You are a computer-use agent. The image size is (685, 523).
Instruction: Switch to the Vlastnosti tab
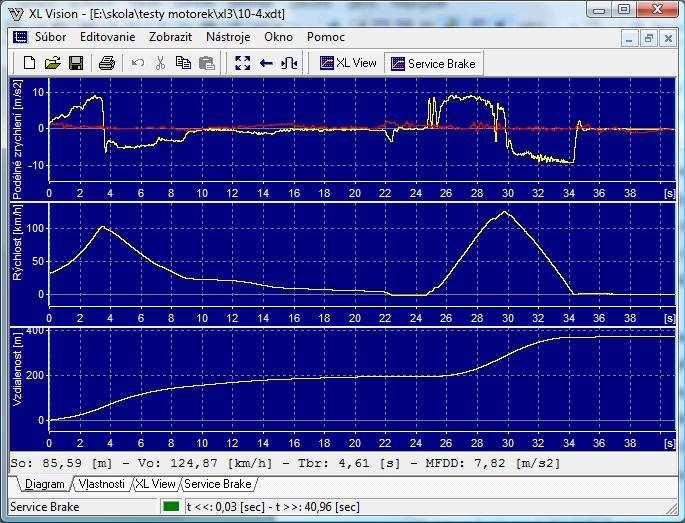(101, 484)
